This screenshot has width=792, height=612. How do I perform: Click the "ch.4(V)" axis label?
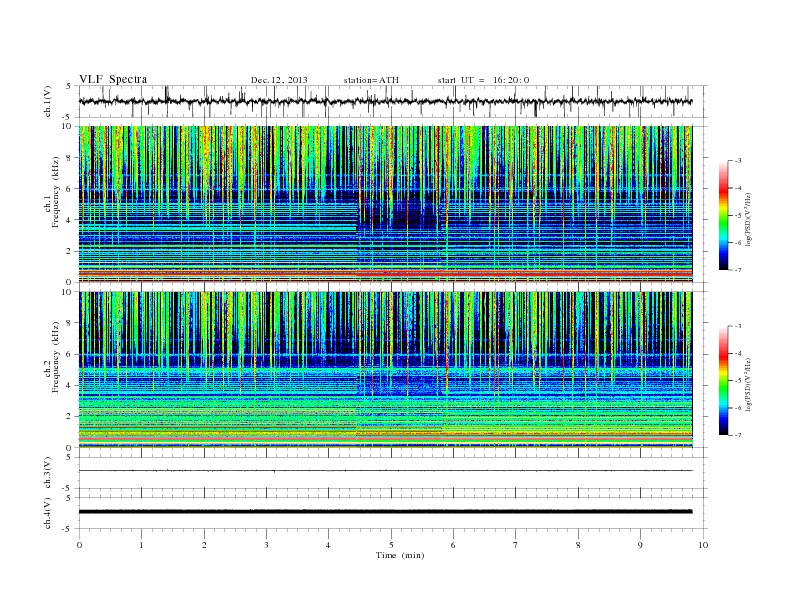click(48, 513)
